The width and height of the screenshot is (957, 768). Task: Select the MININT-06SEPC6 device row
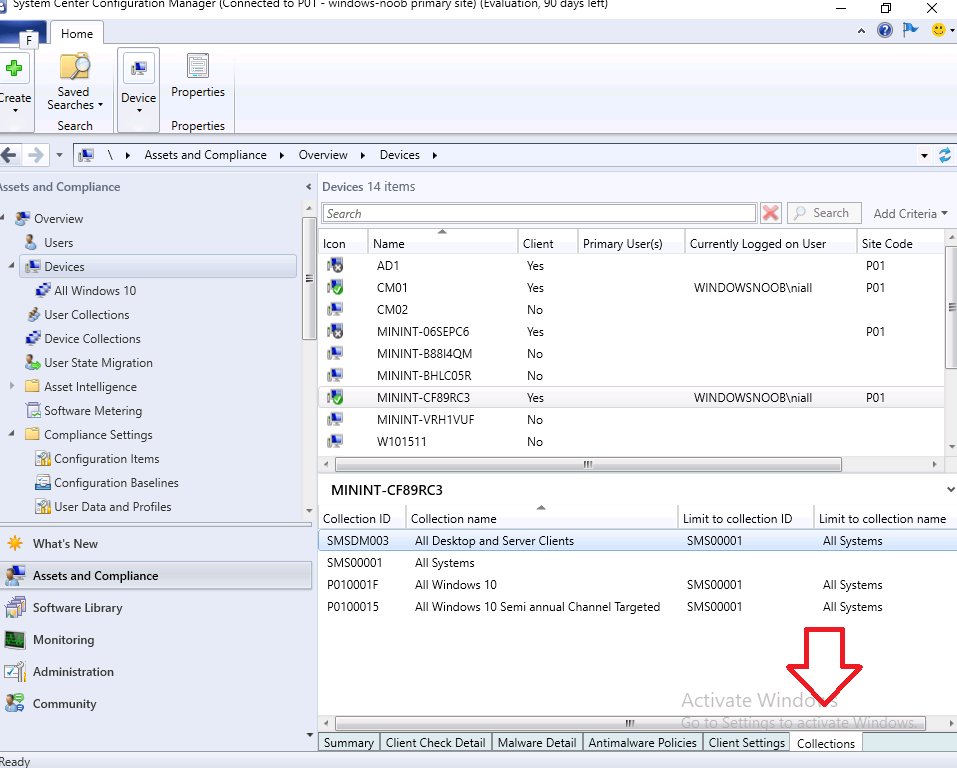(x=630, y=331)
